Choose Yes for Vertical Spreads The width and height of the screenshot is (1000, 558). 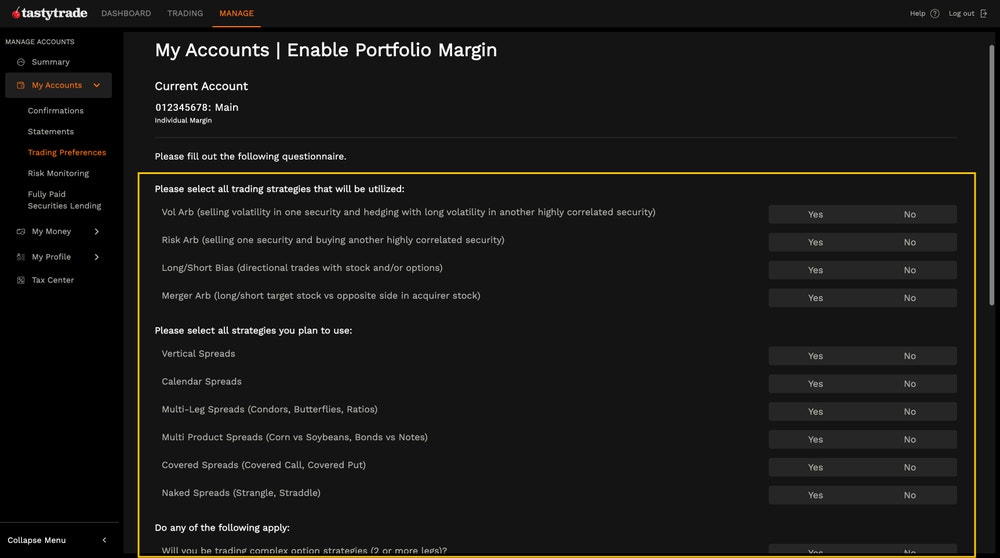click(x=815, y=356)
